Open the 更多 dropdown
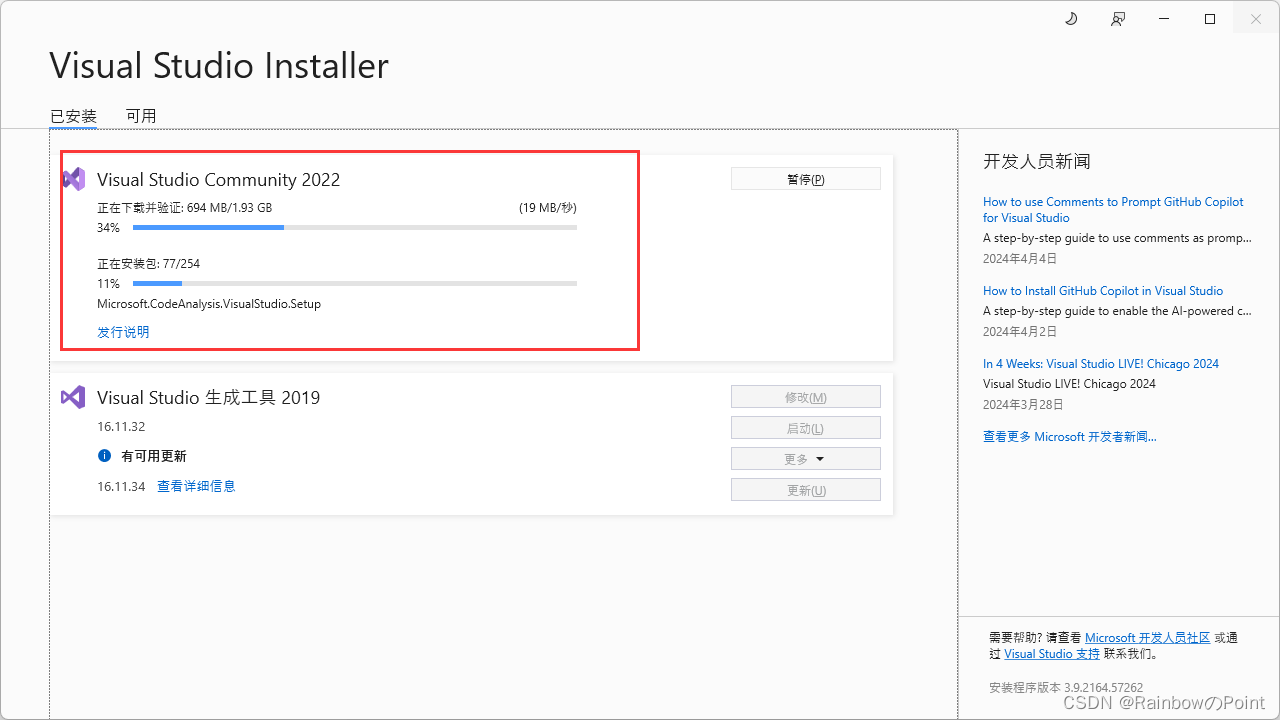This screenshot has width=1280, height=720. [x=806, y=459]
